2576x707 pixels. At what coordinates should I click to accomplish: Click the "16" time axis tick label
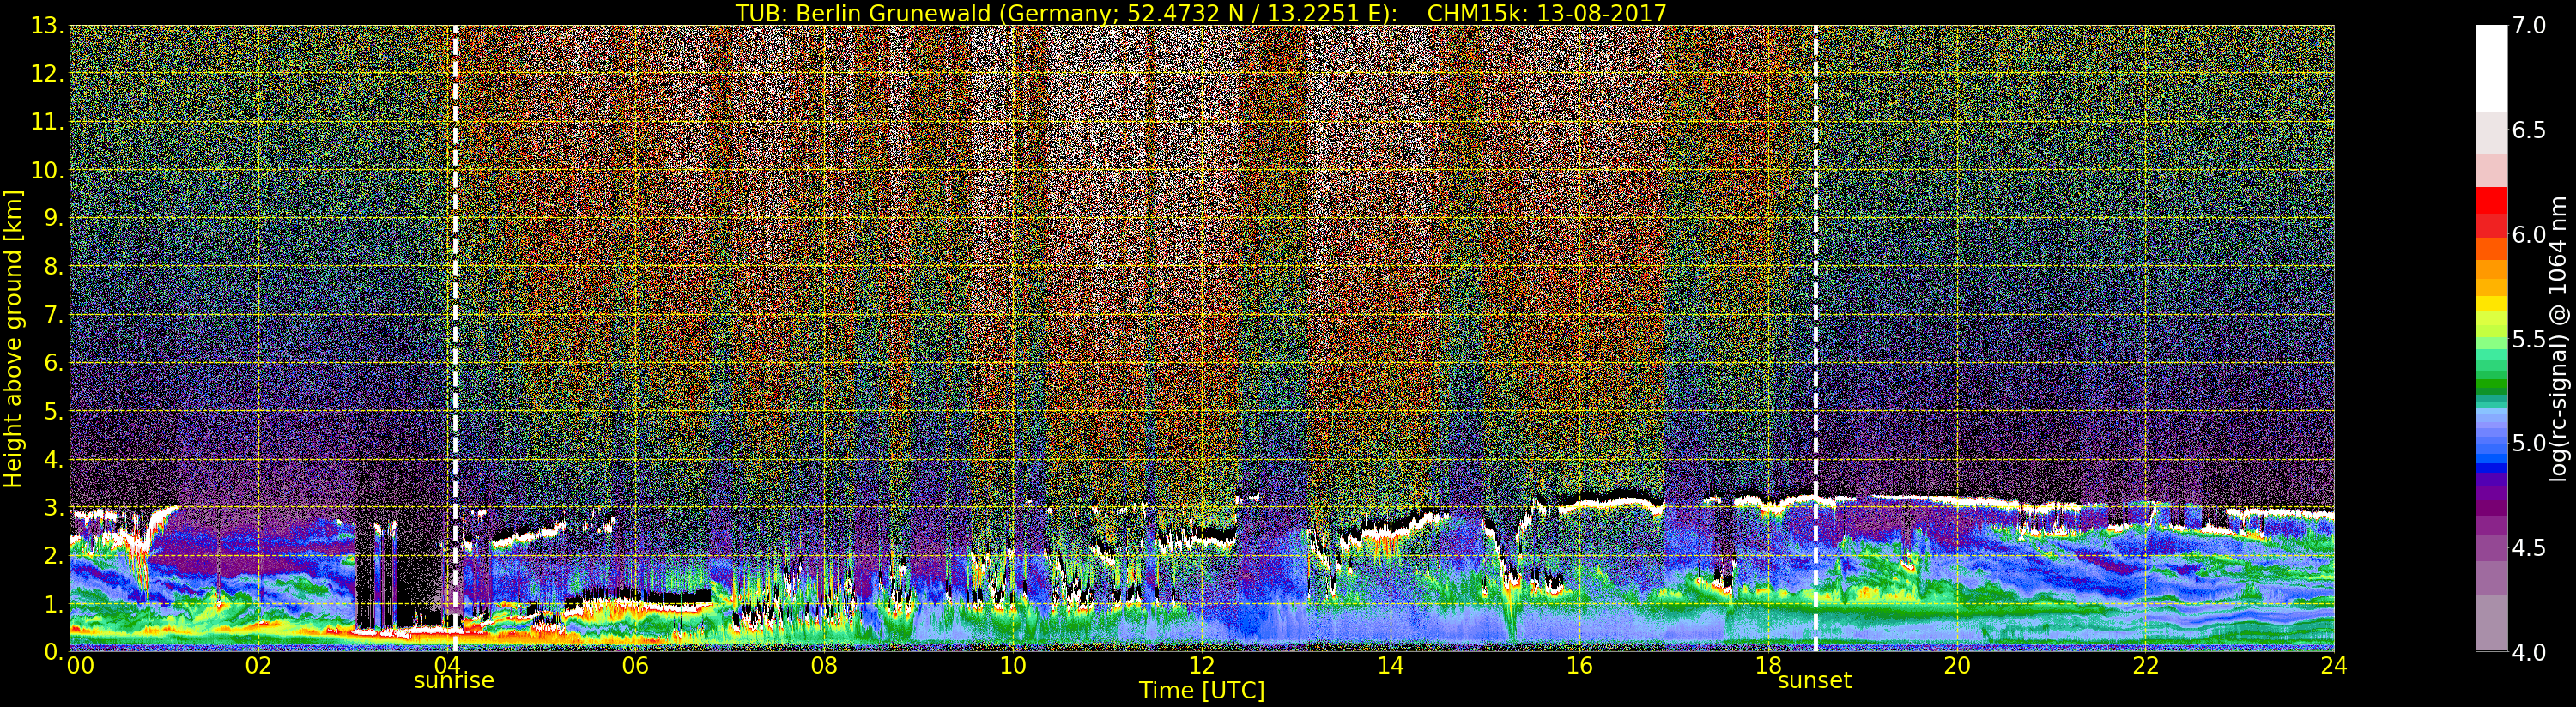tap(1579, 666)
